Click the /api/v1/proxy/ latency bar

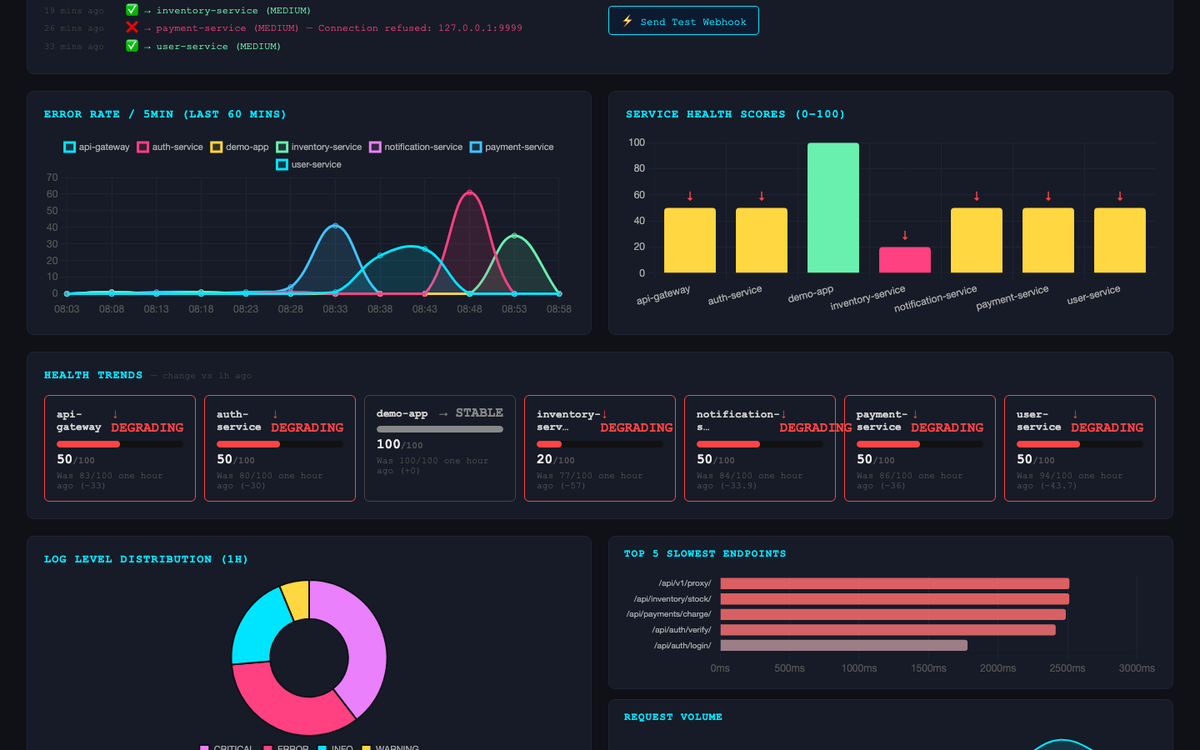(x=894, y=584)
